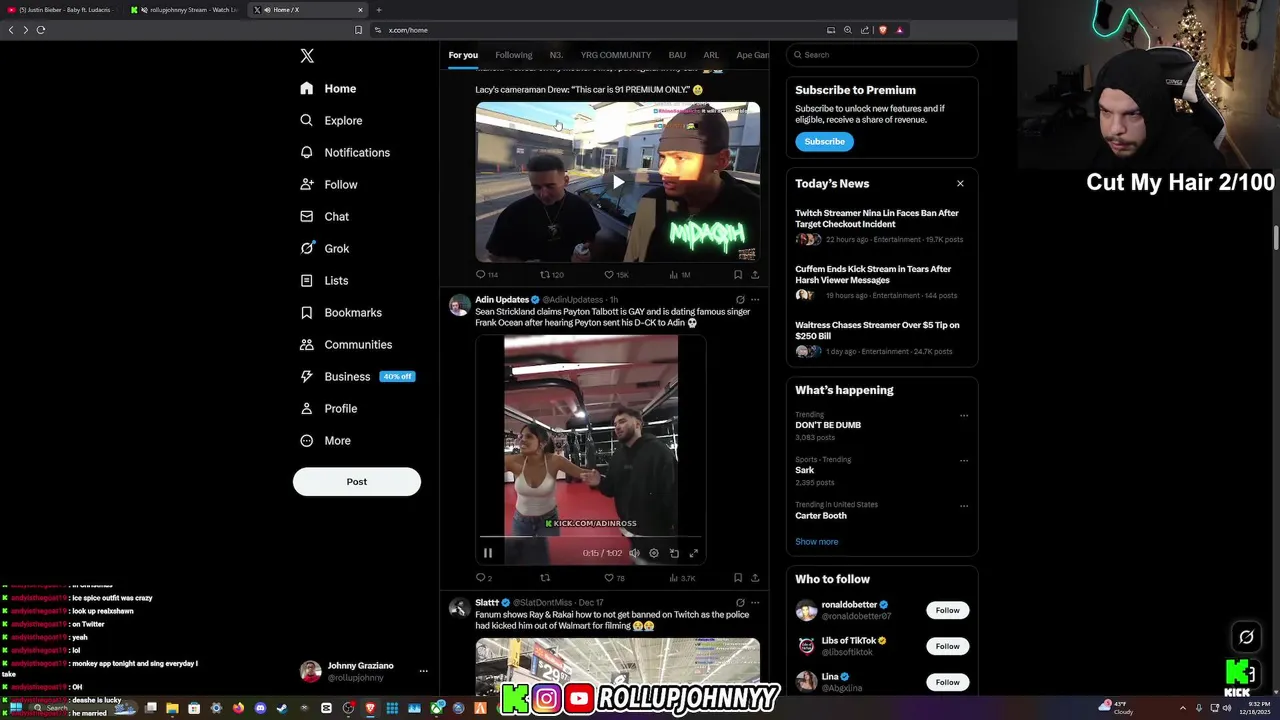This screenshot has width=1280, height=720.
Task: Click Show more under What's happening
Action: point(817,542)
